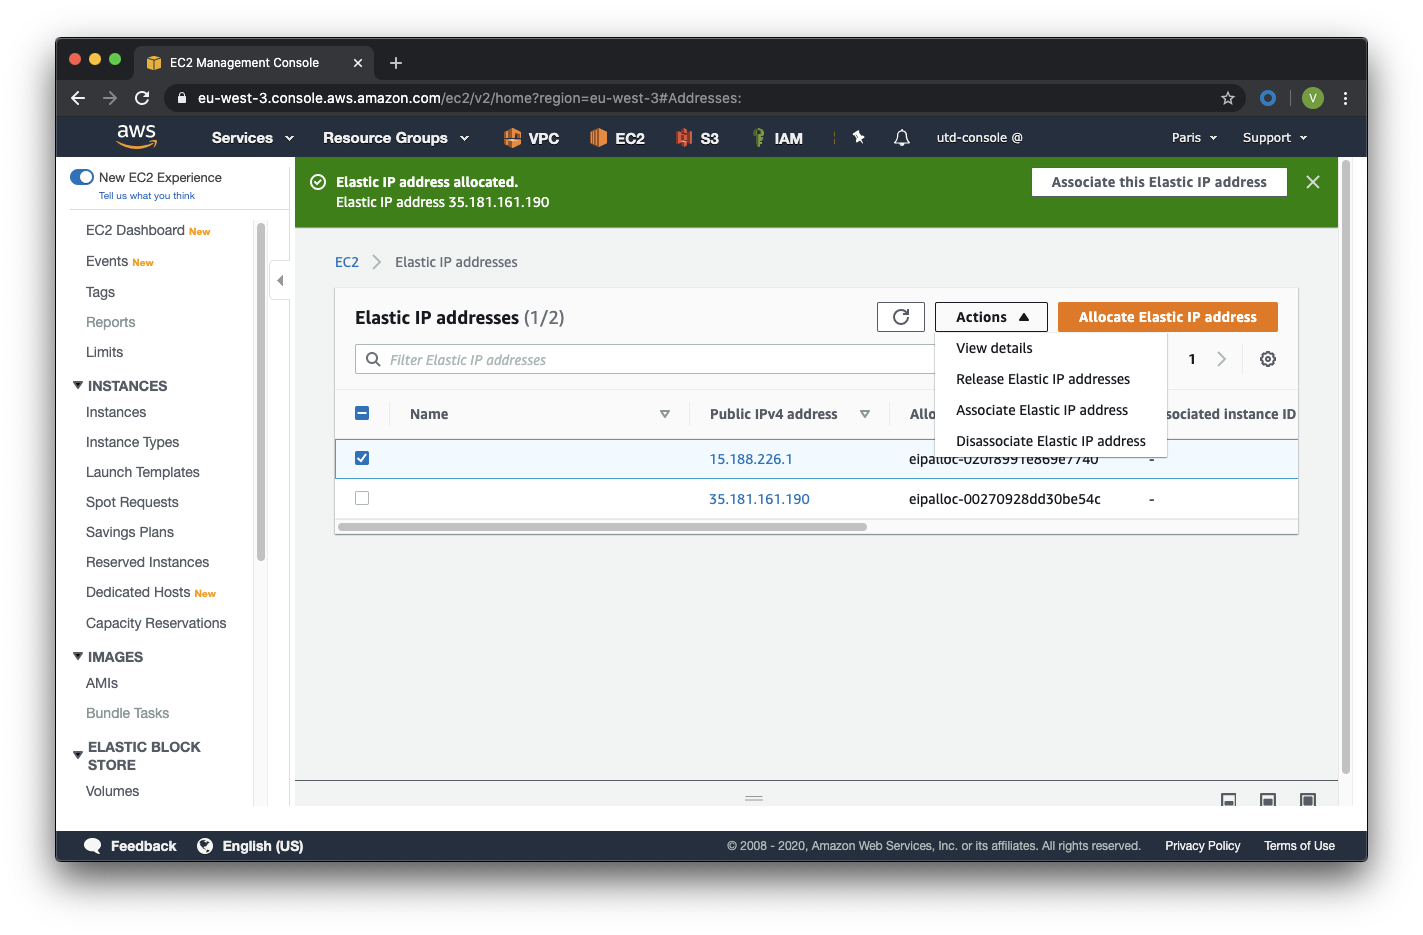The image size is (1423, 935).
Task: Choose Disassociate Elastic IP address
Action: [x=1051, y=441]
